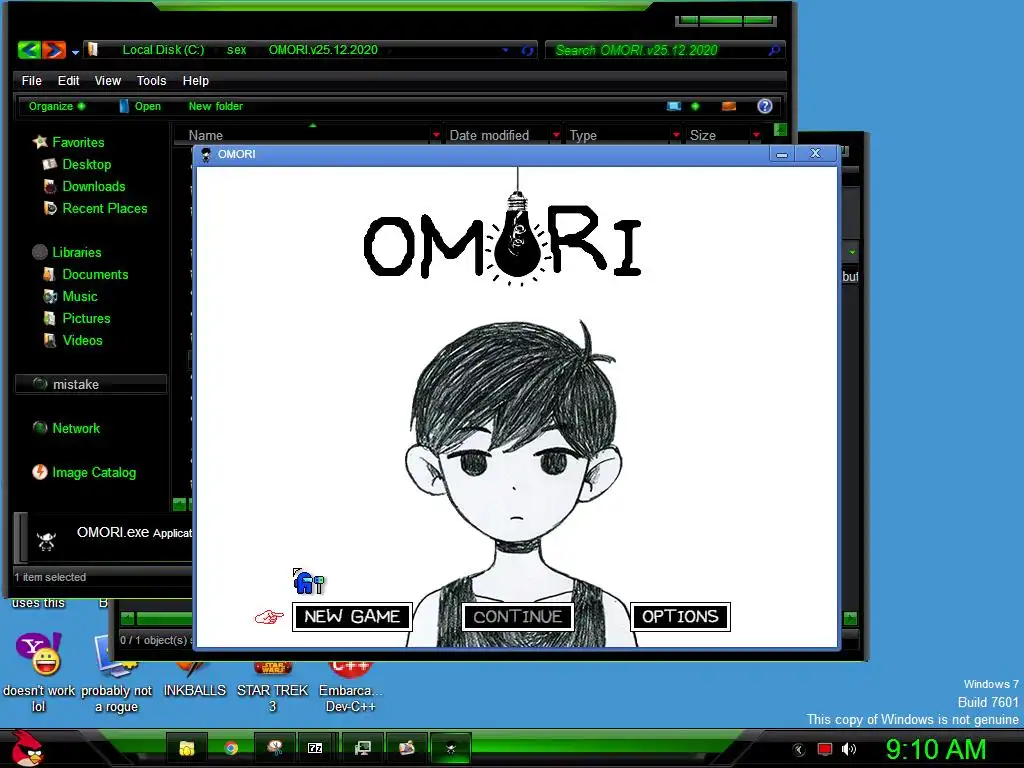Open the Tools menu

[x=152, y=80]
